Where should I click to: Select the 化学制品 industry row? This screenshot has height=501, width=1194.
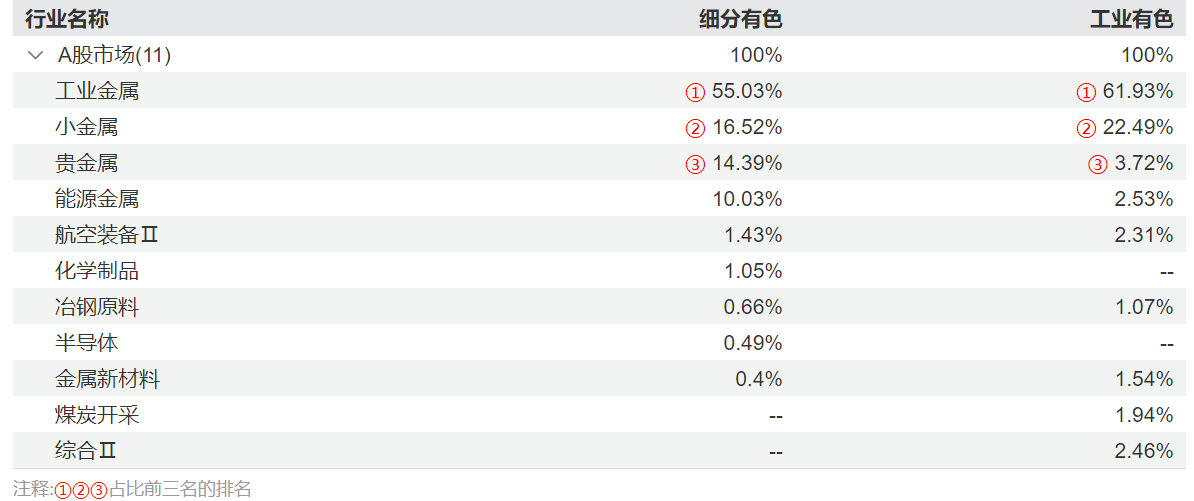pyautogui.click(x=97, y=271)
